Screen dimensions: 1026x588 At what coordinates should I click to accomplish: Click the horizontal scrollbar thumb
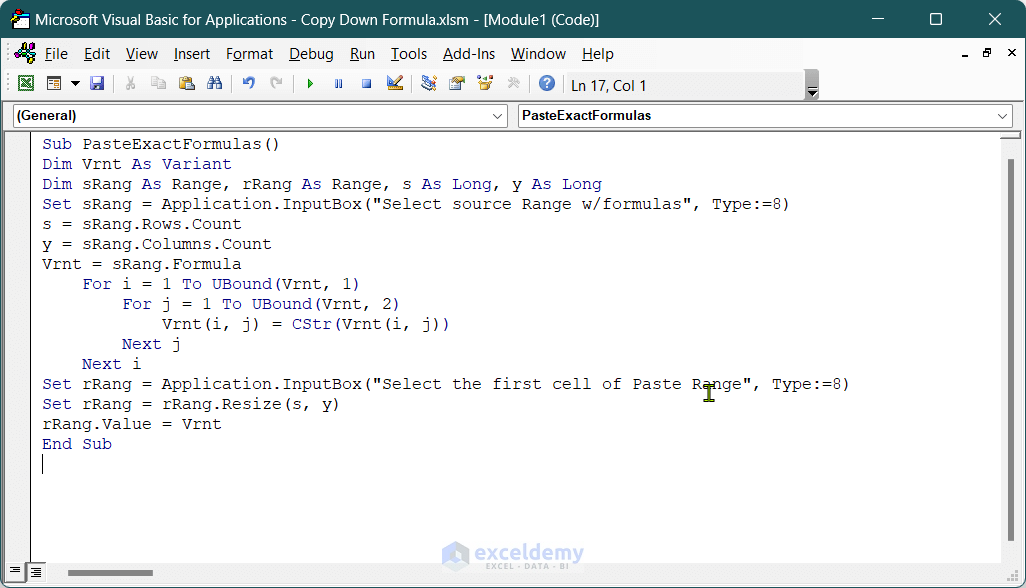tap(110, 573)
